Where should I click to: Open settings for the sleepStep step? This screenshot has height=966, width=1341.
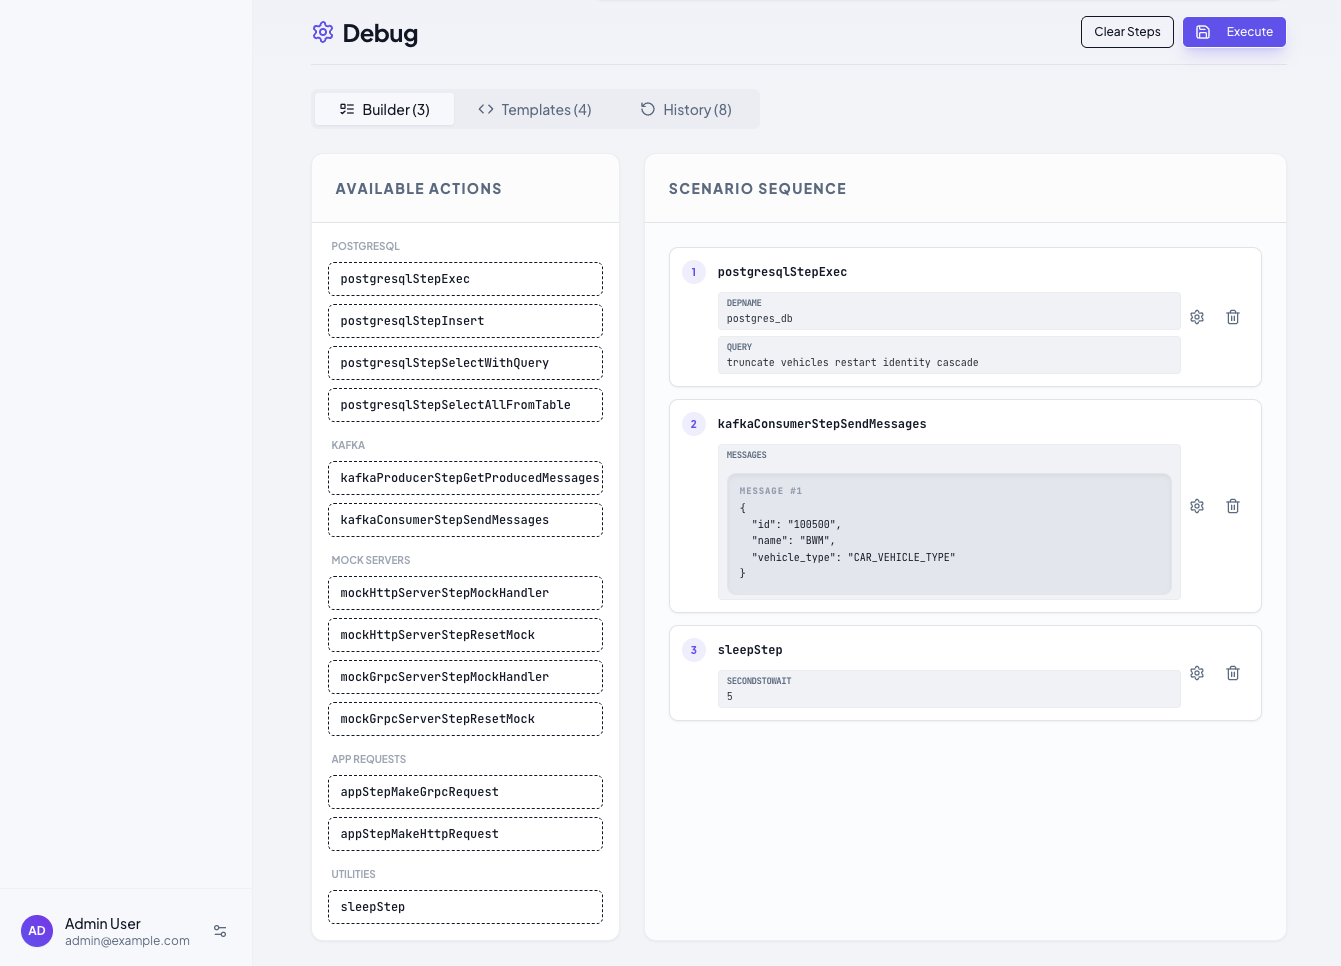coord(1197,673)
